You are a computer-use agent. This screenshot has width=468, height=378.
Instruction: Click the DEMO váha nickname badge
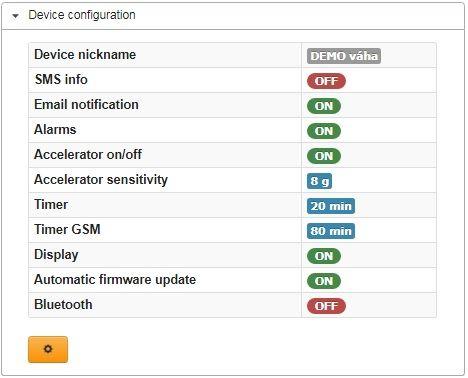[x=344, y=56]
